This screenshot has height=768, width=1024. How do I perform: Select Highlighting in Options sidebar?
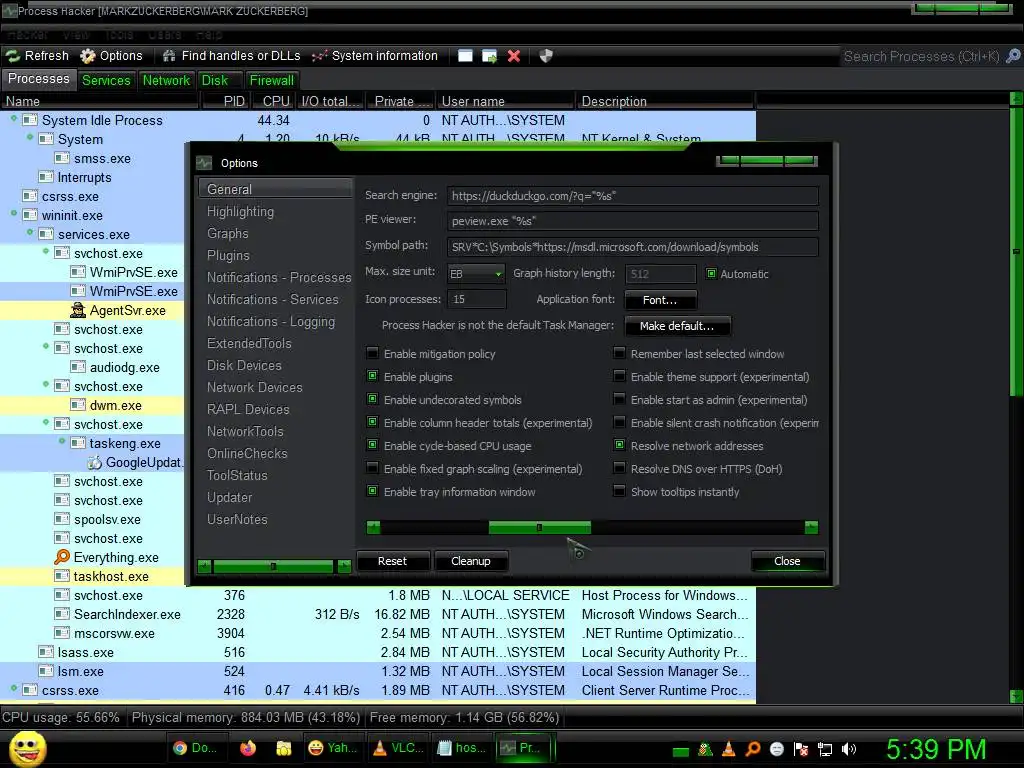(240, 212)
